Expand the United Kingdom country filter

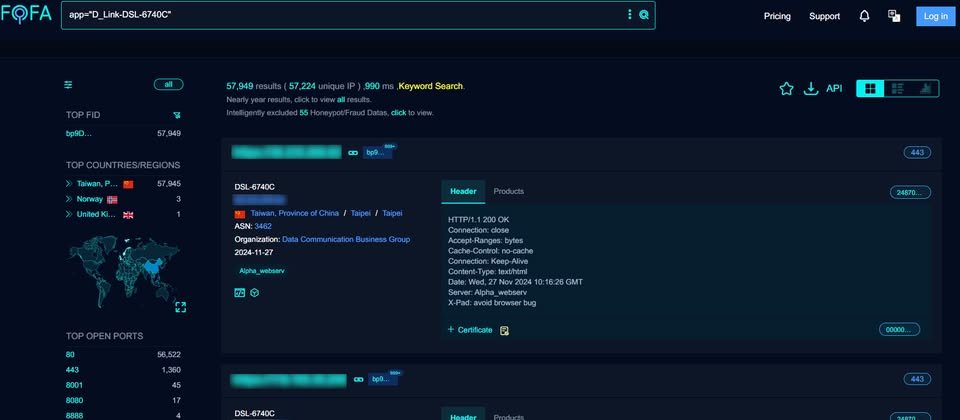click(x=69, y=214)
